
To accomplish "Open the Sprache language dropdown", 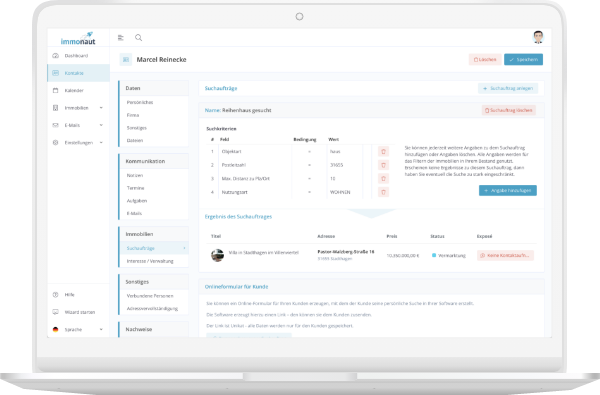I will click(x=101, y=329).
